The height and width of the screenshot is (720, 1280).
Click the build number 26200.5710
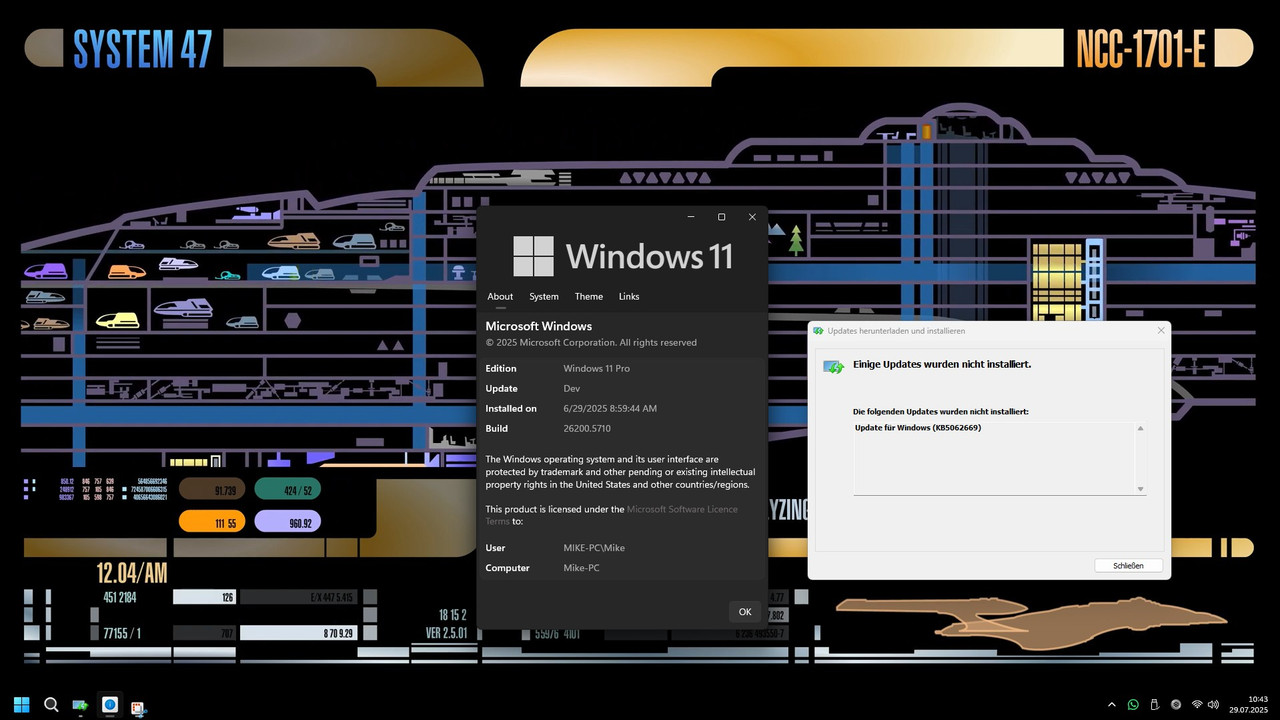[x=587, y=428]
